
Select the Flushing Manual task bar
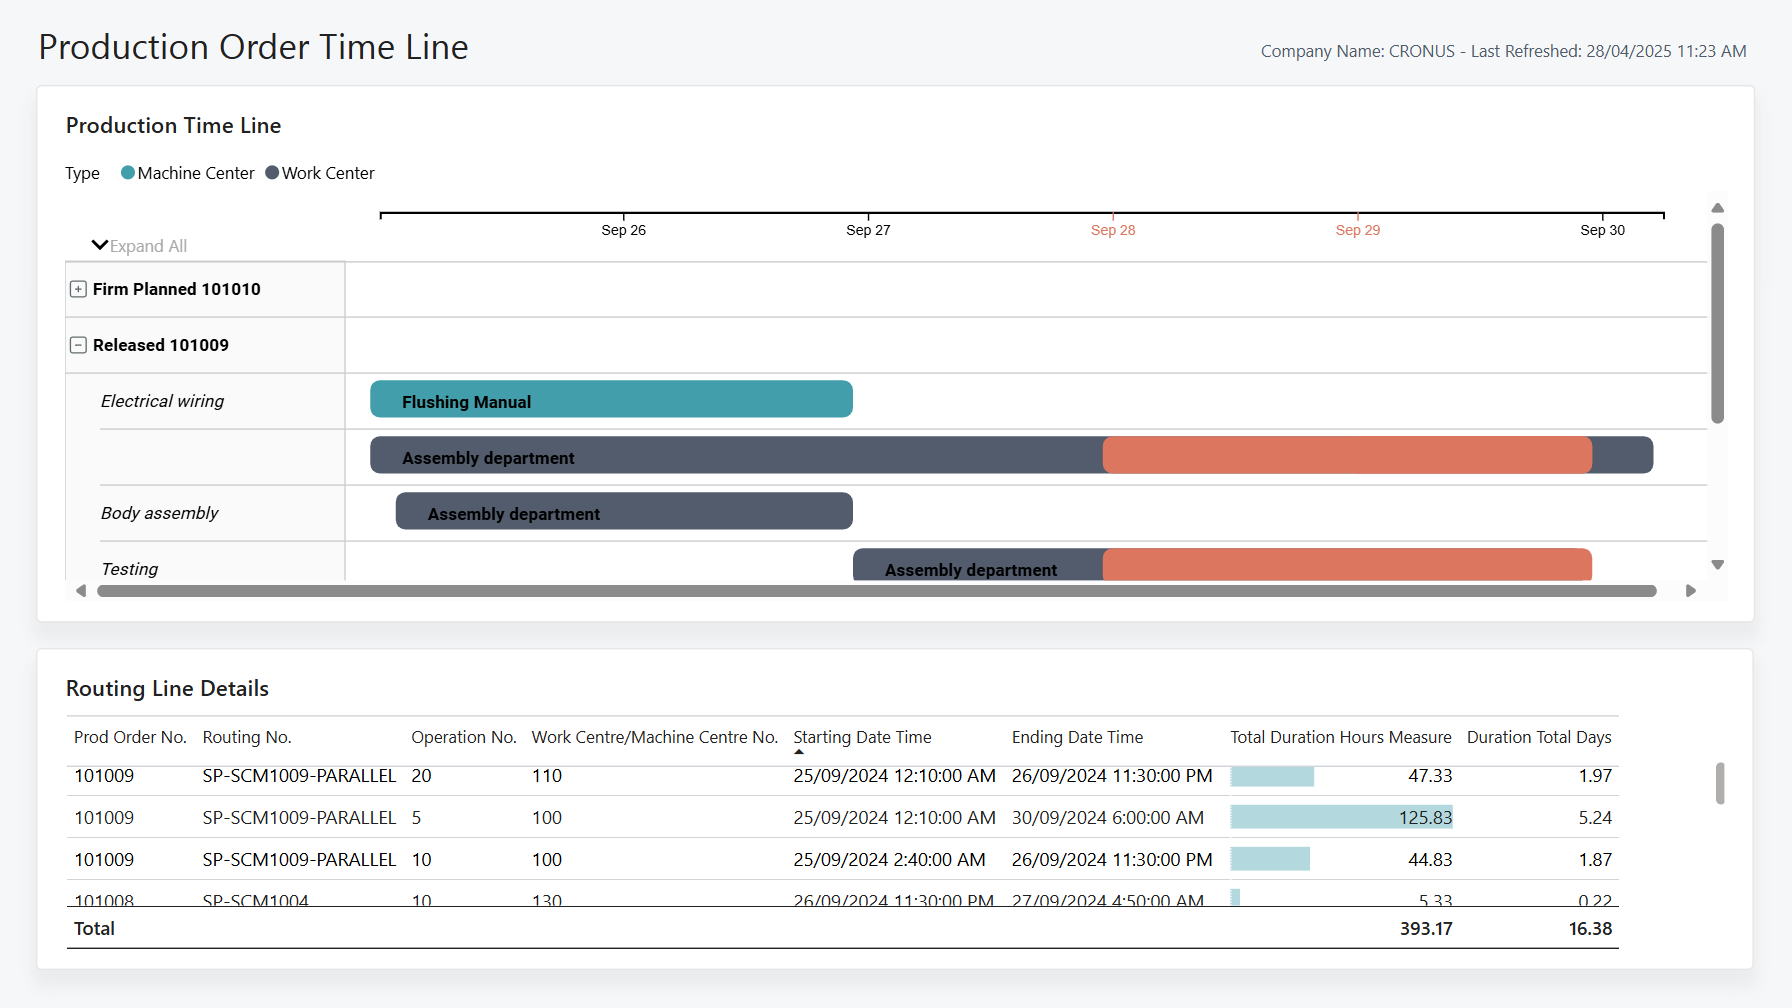611,399
